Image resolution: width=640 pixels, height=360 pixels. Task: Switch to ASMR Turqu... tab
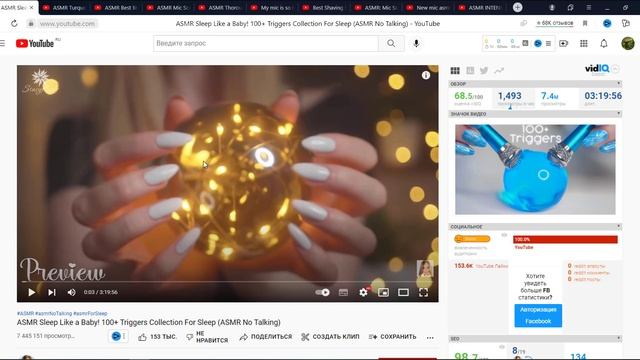point(63,7)
